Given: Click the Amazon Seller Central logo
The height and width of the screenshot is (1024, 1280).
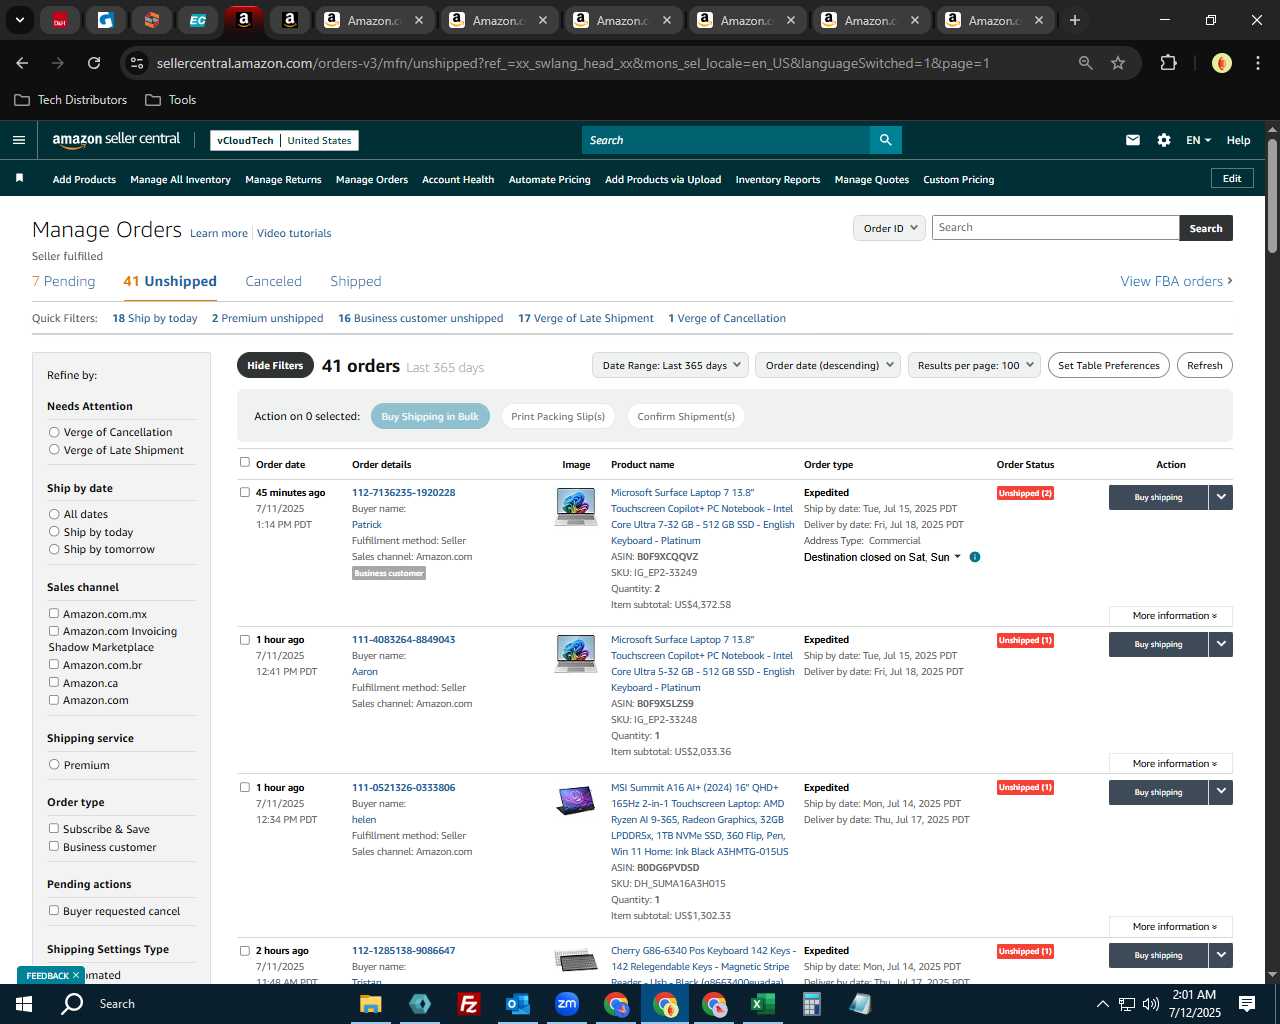Looking at the screenshot, I should 116,140.
